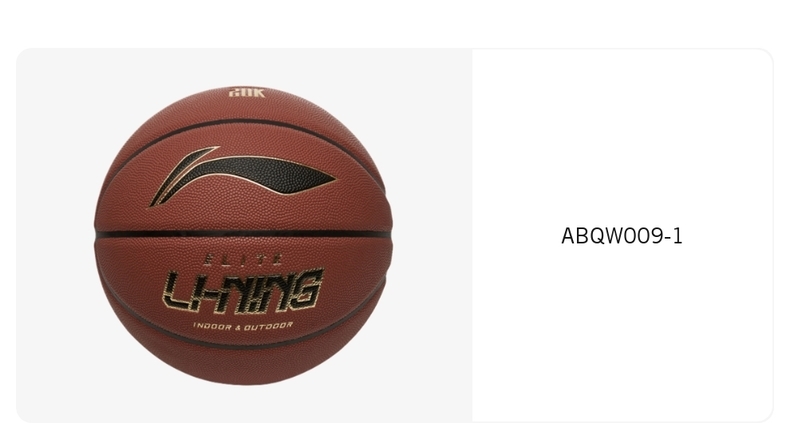The image size is (790, 423).
Task: Click the gray background right of the ball
Action: pos(432,236)
